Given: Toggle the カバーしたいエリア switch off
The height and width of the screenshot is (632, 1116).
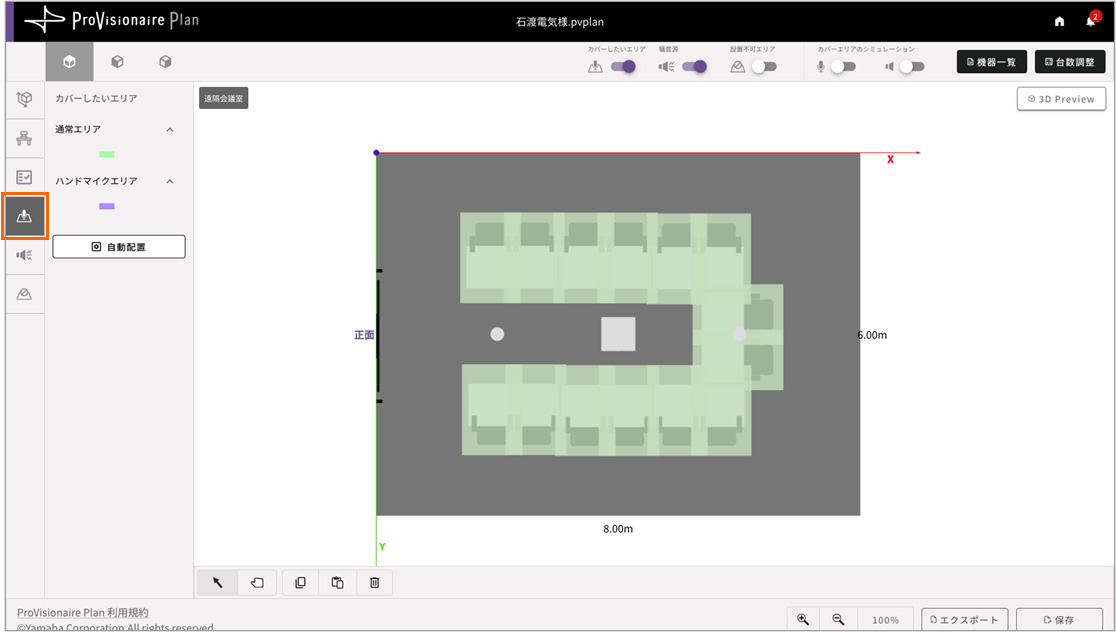Looking at the screenshot, I should [x=624, y=67].
